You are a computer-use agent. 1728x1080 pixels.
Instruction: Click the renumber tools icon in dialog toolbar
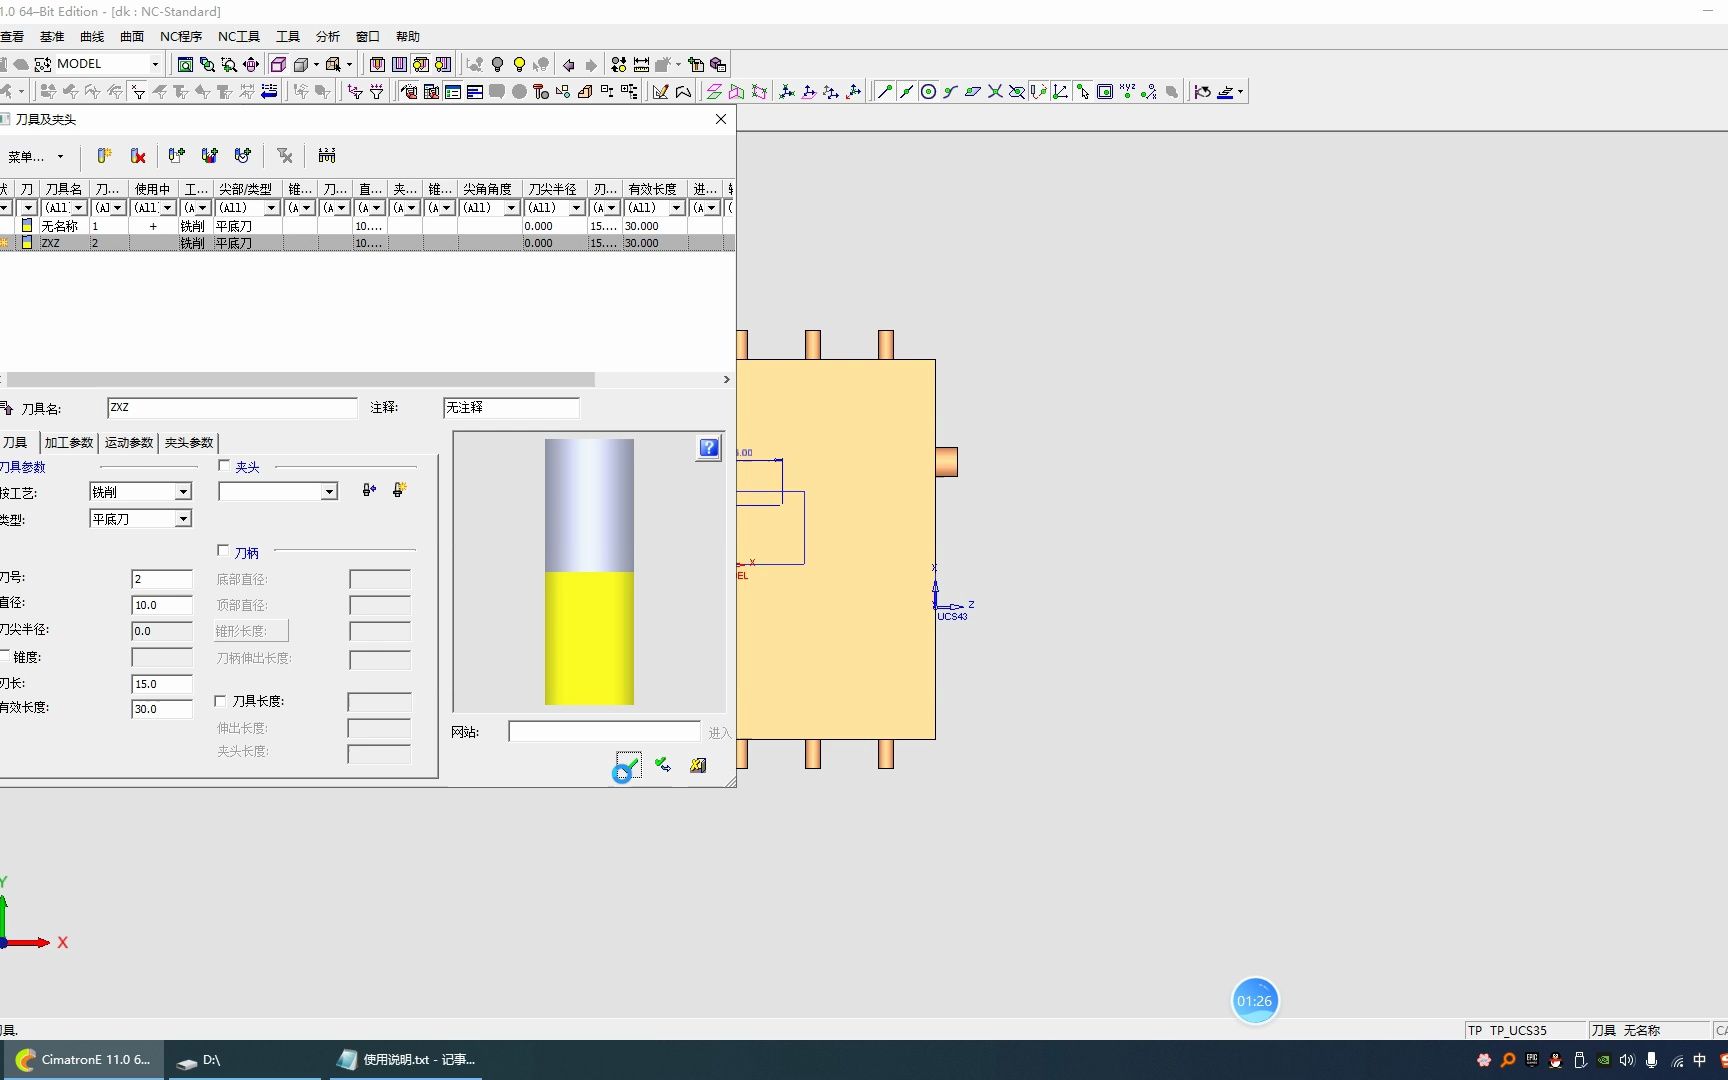click(326, 156)
